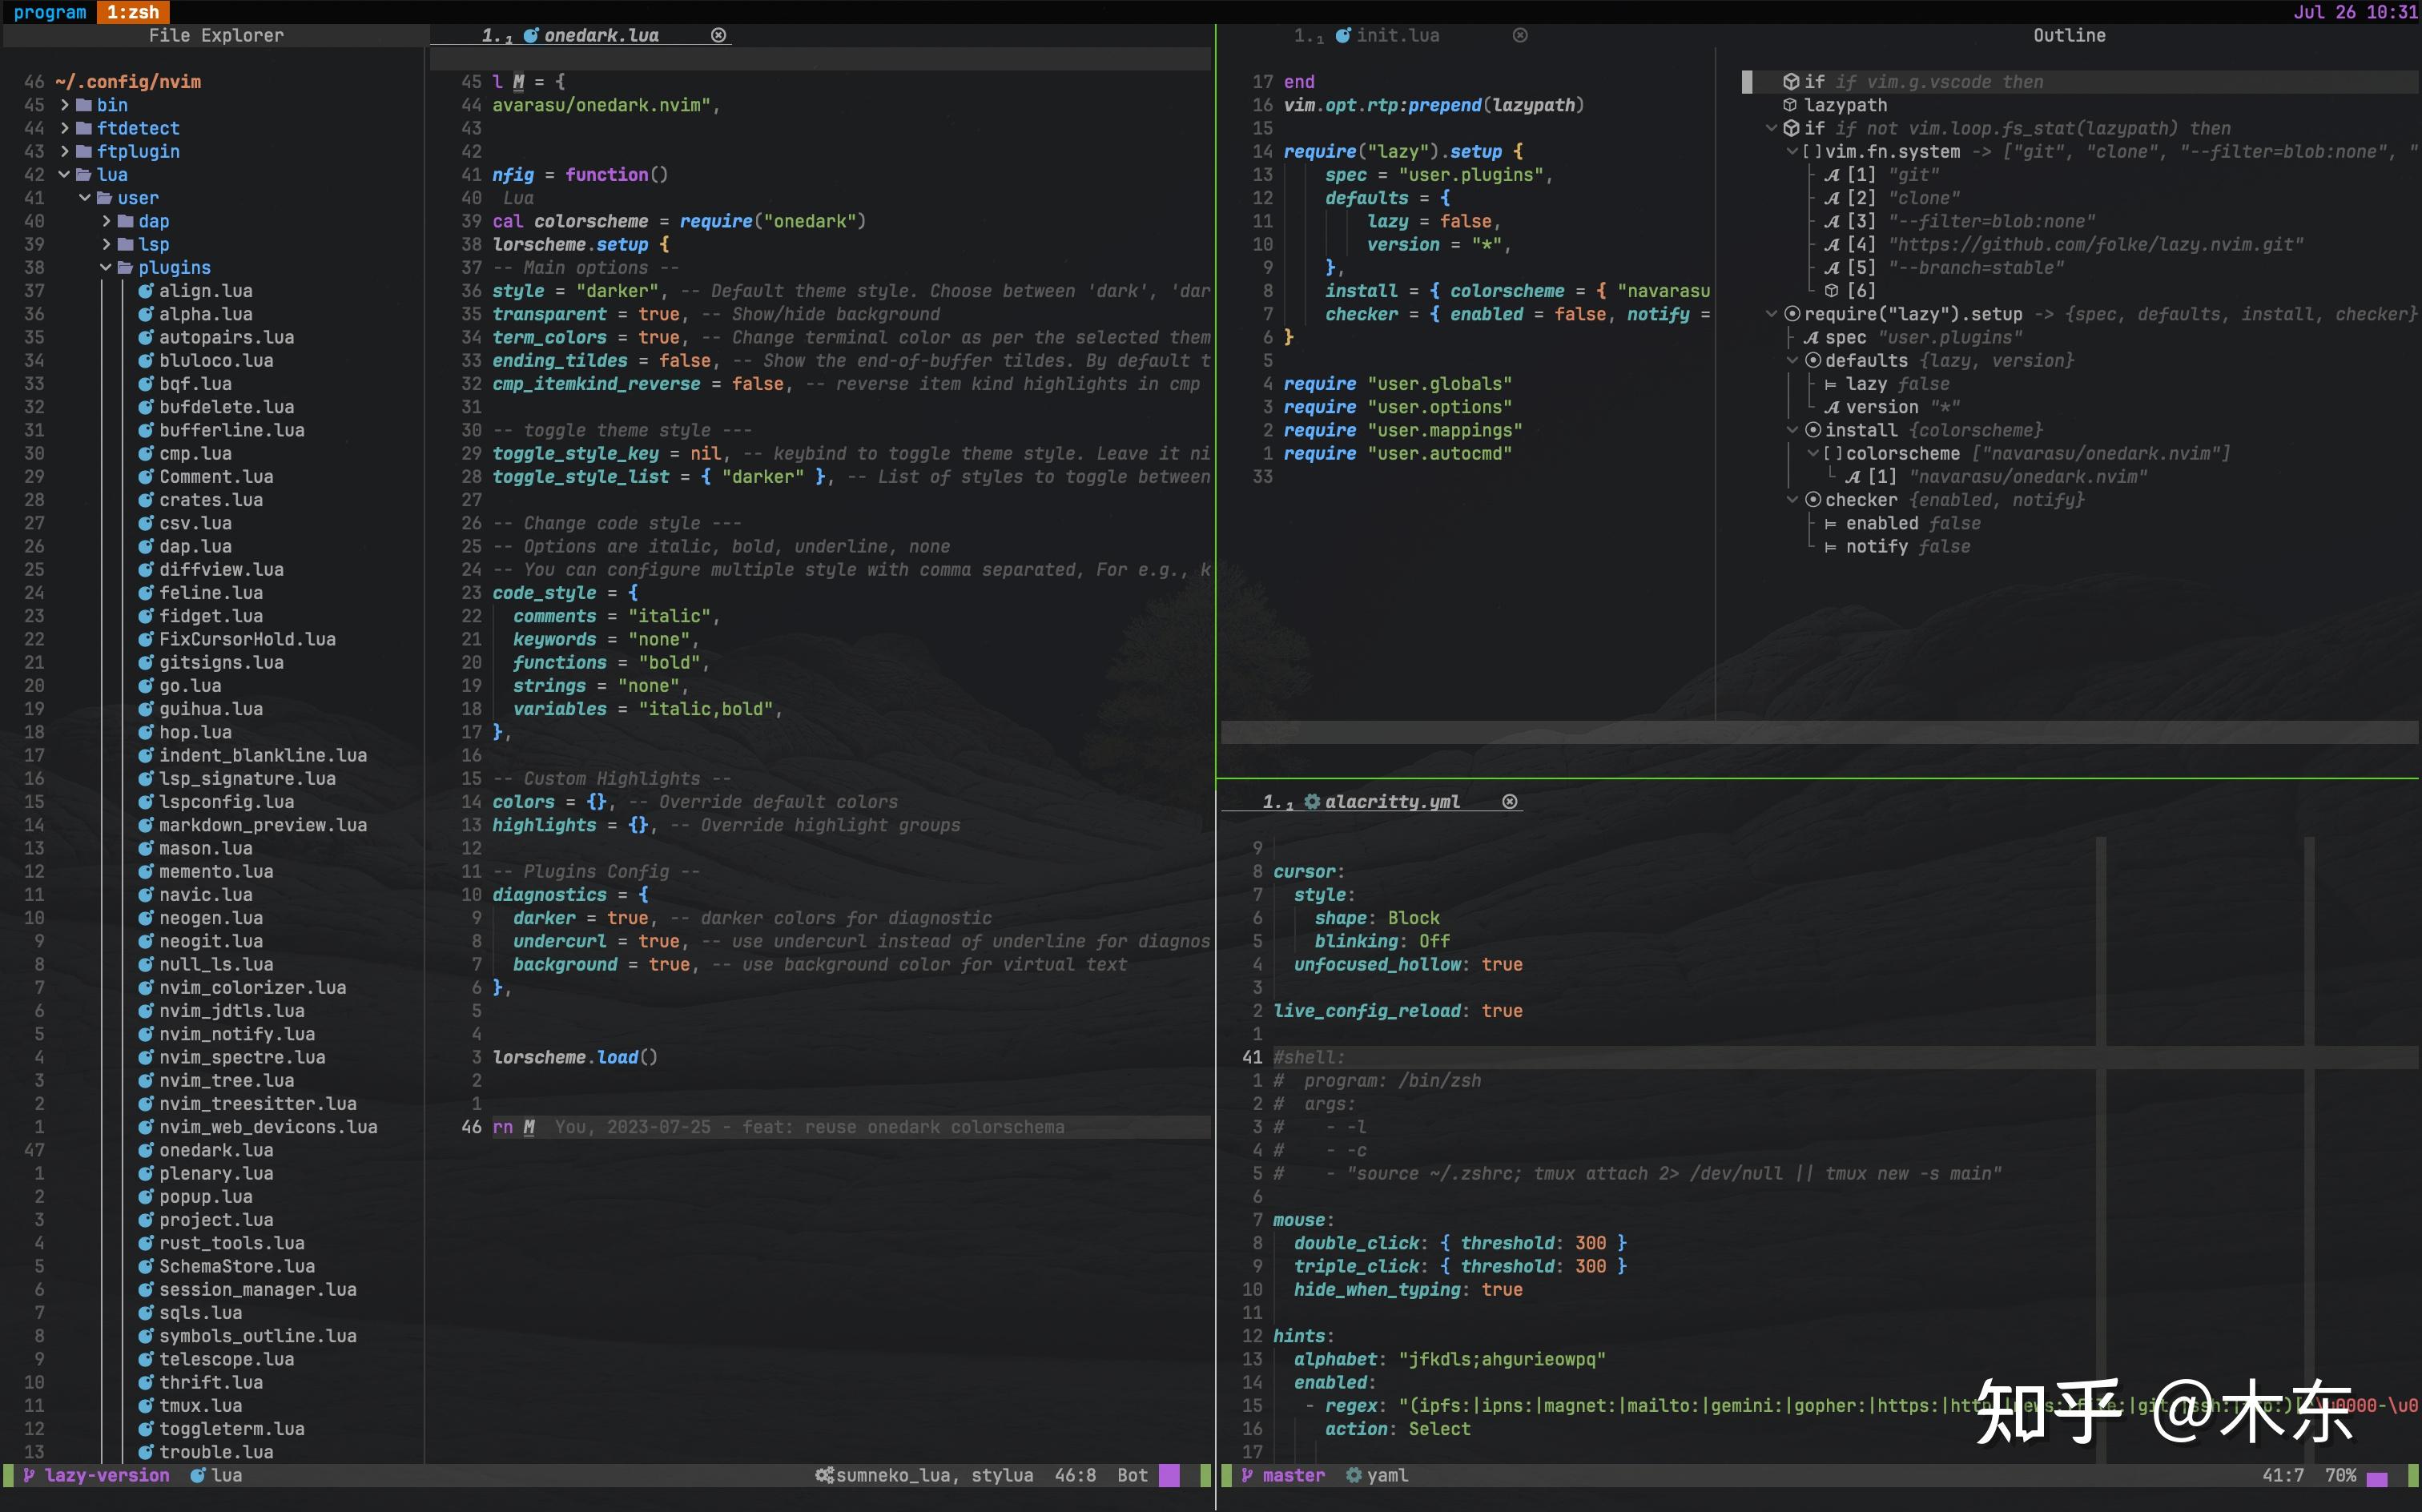Collapse the plugins folder in the tree
The width and height of the screenshot is (2422, 1512).
point(106,268)
